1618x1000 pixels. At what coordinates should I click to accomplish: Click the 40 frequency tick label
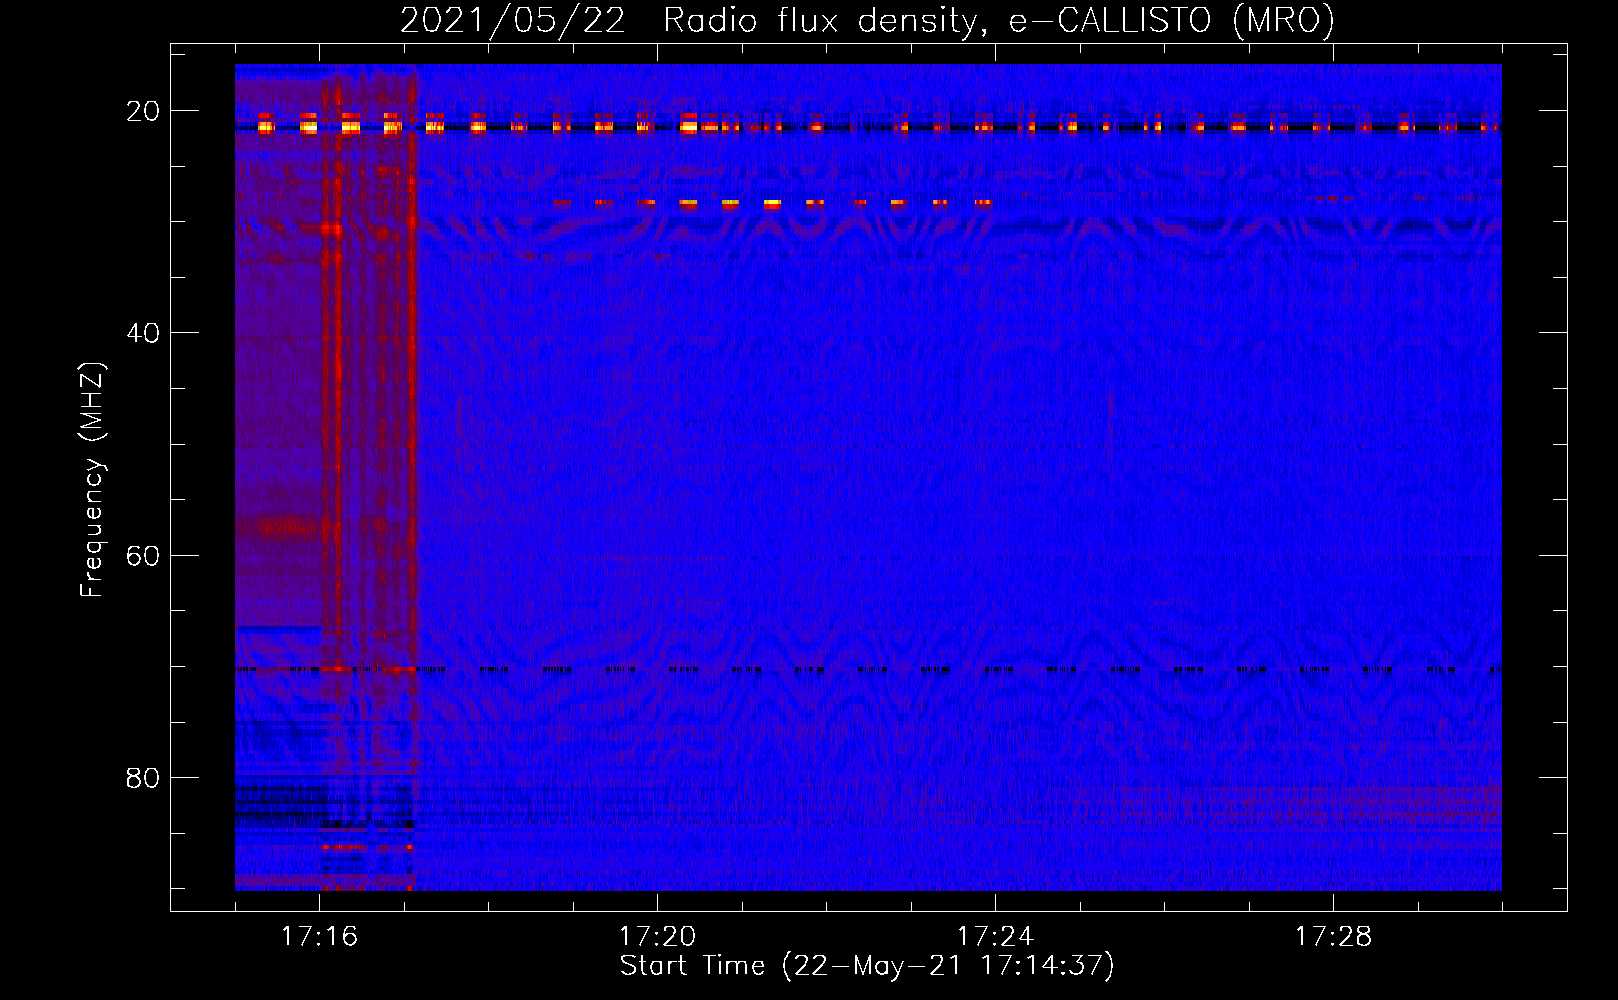pos(143,333)
